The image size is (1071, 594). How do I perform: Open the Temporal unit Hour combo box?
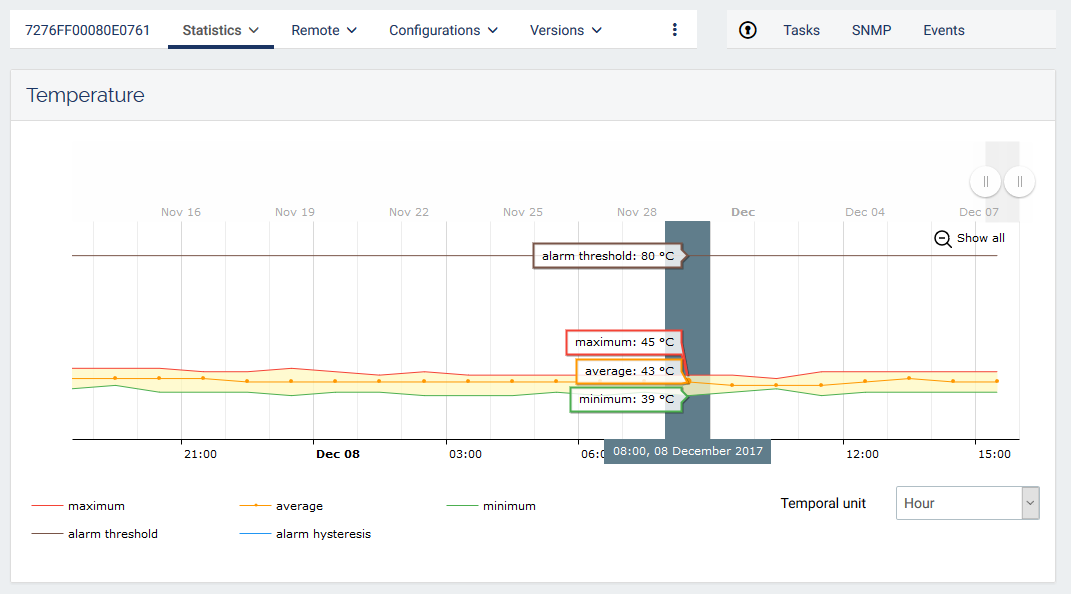click(x=967, y=503)
